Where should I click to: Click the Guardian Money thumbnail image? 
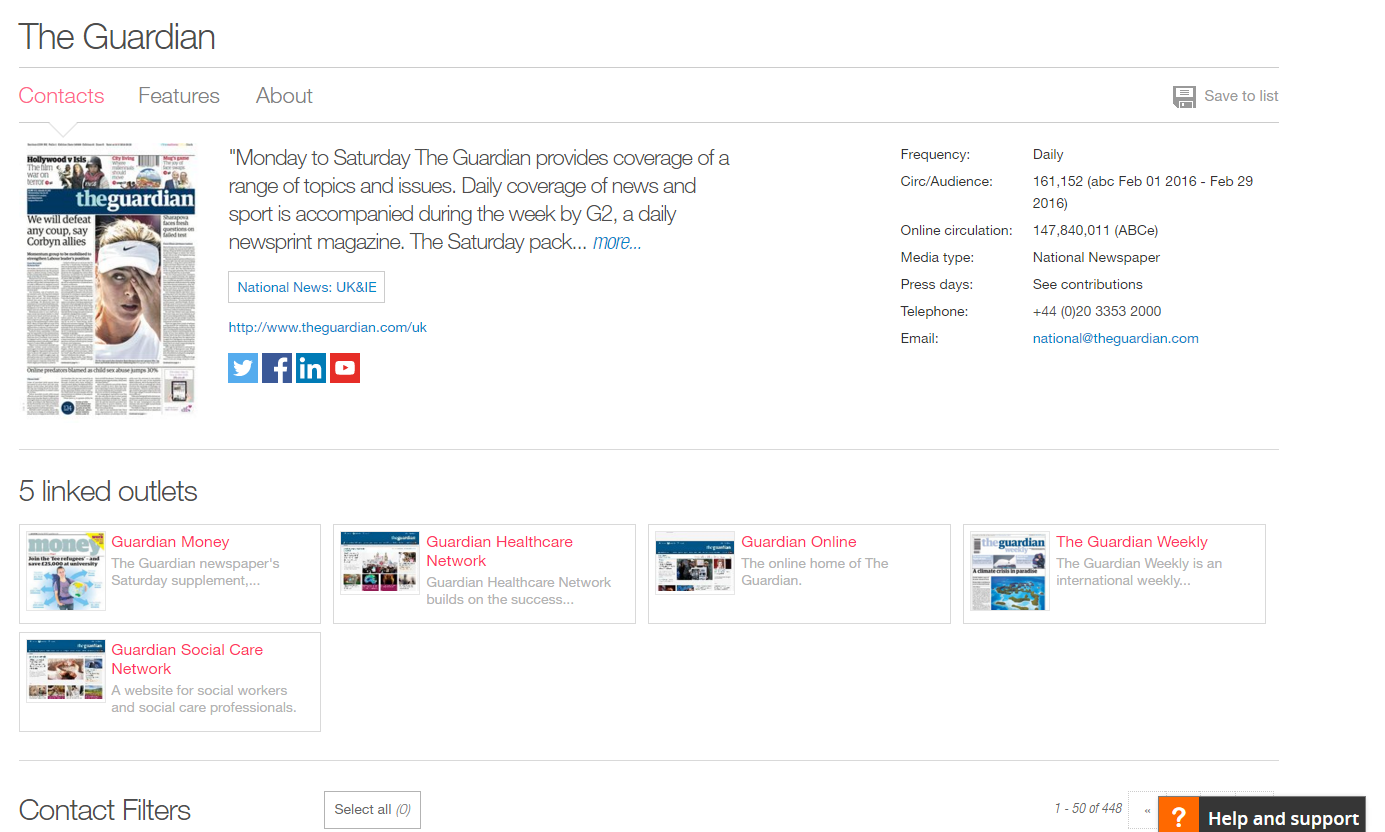click(66, 571)
